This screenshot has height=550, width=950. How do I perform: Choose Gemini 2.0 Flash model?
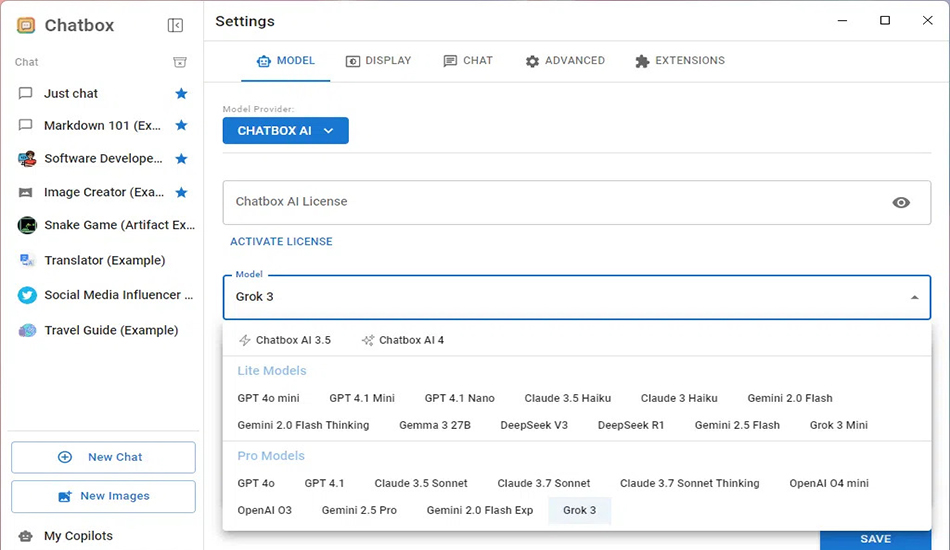tap(790, 398)
